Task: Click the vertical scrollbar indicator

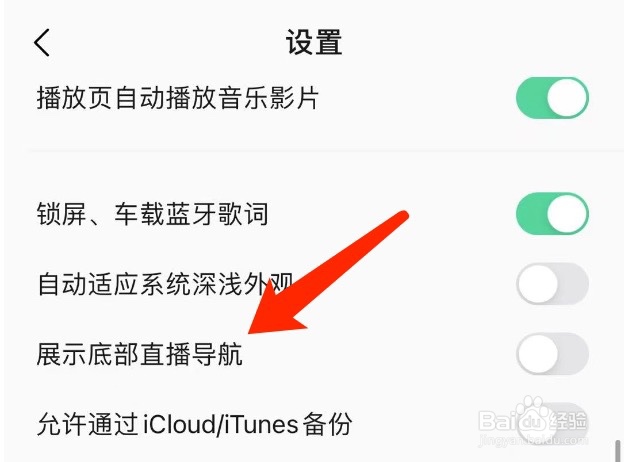Action: click(618, 450)
